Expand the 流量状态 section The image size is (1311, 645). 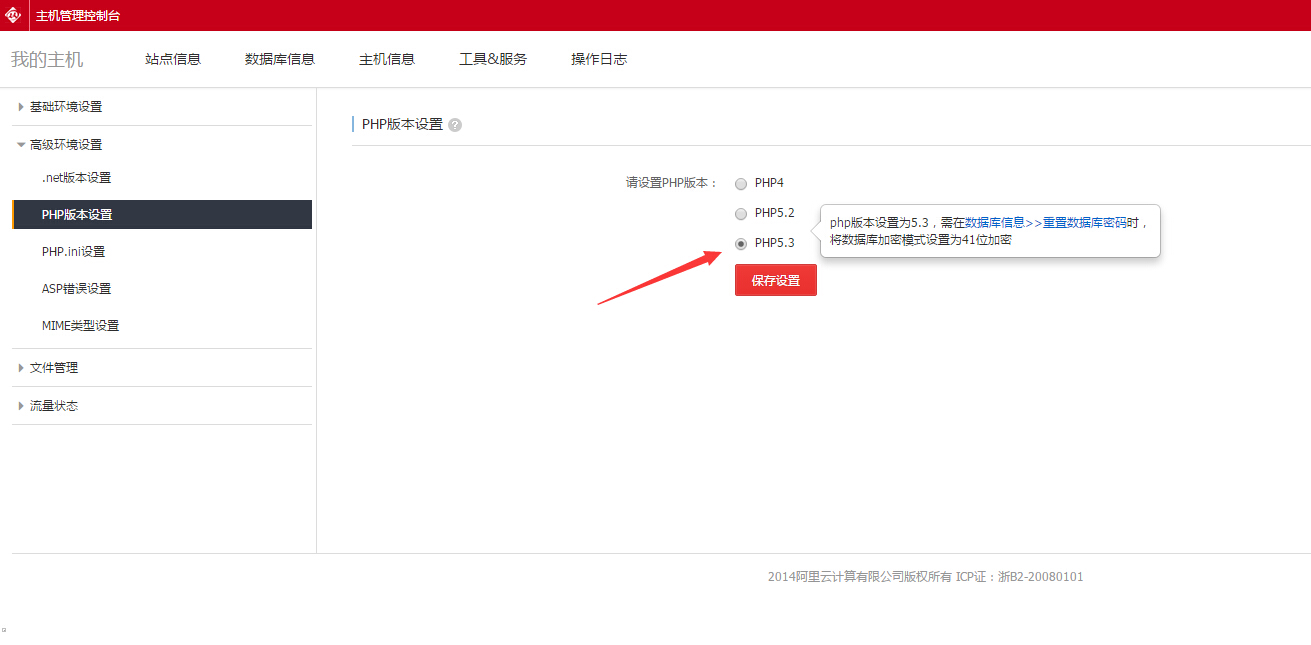click(53, 406)
